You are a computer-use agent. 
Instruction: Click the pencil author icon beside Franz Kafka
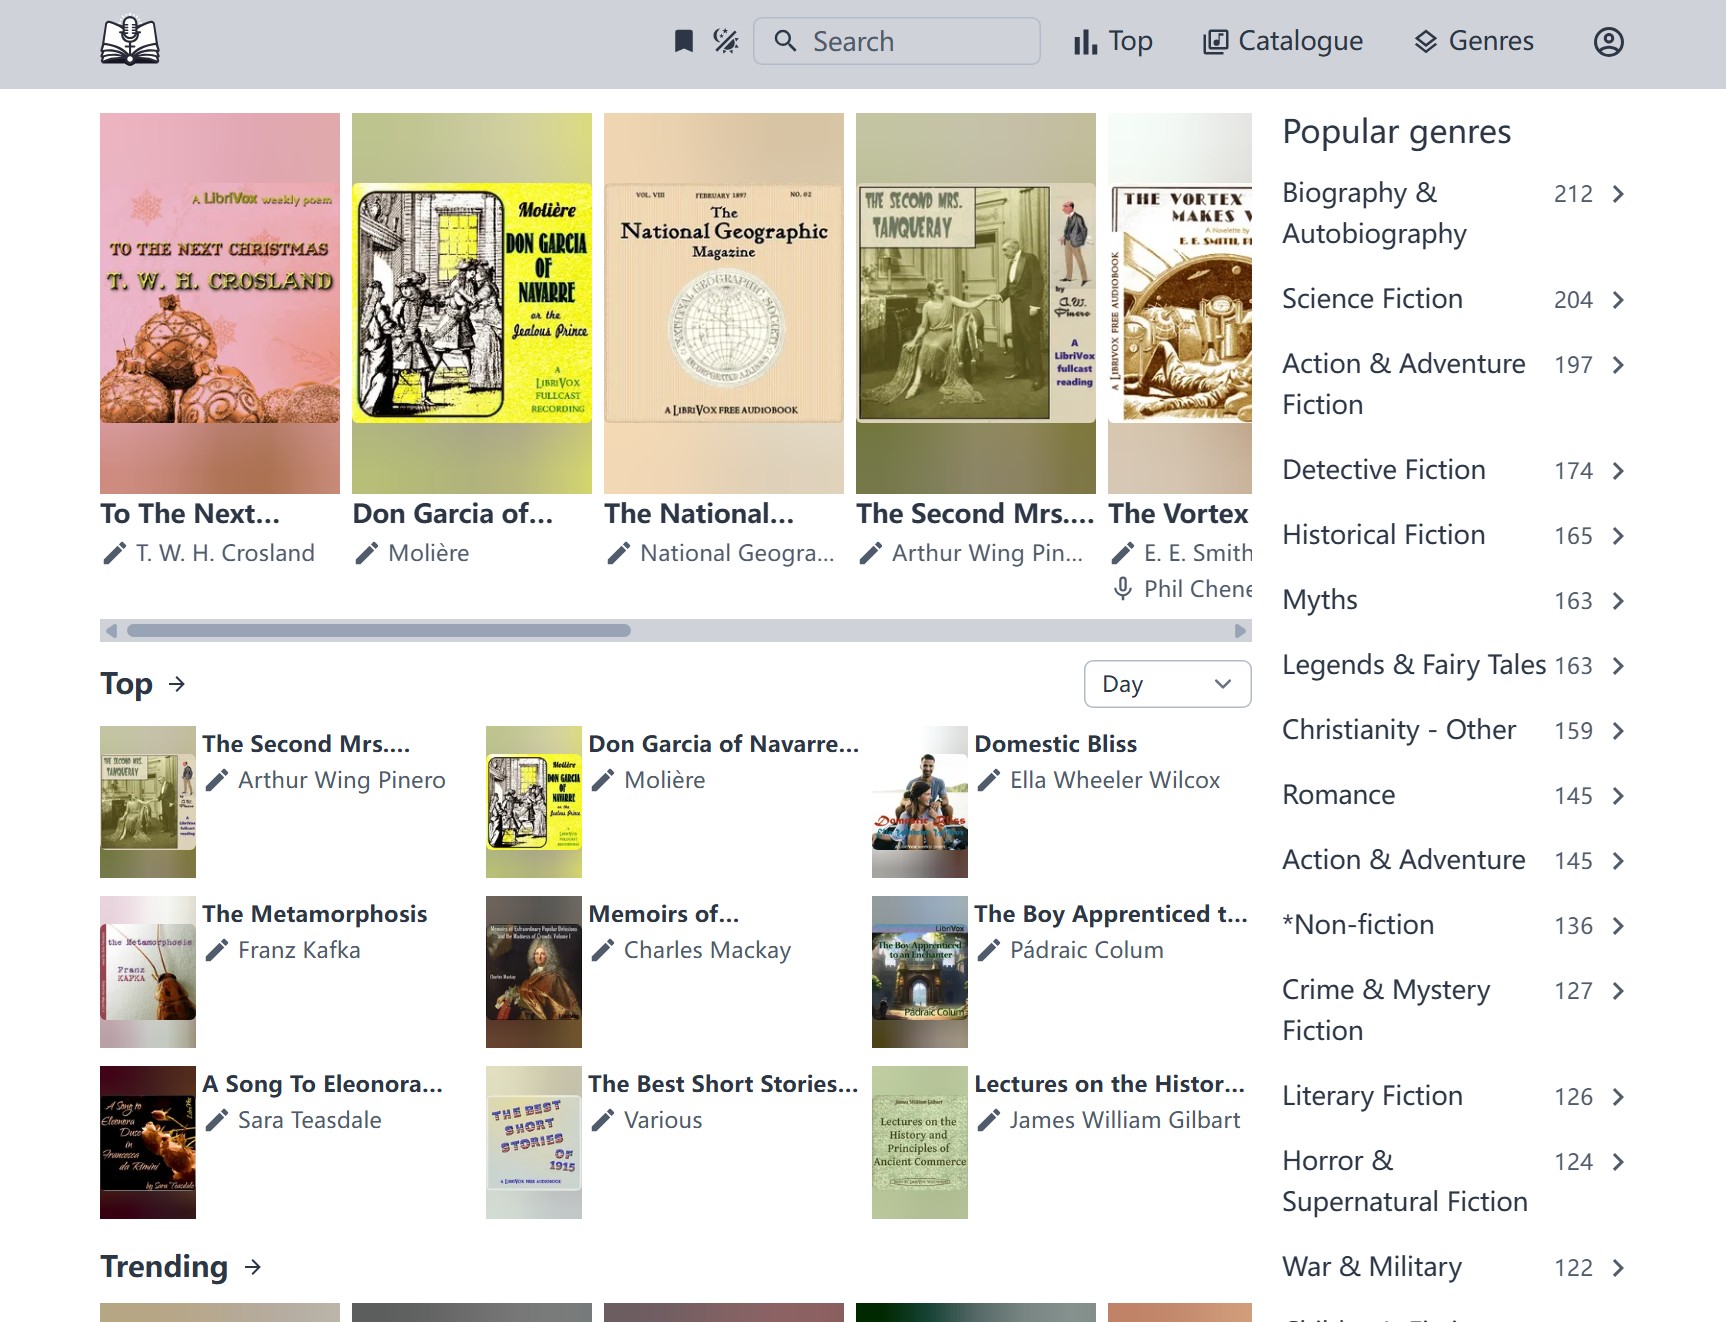click(x=214, y=951)
